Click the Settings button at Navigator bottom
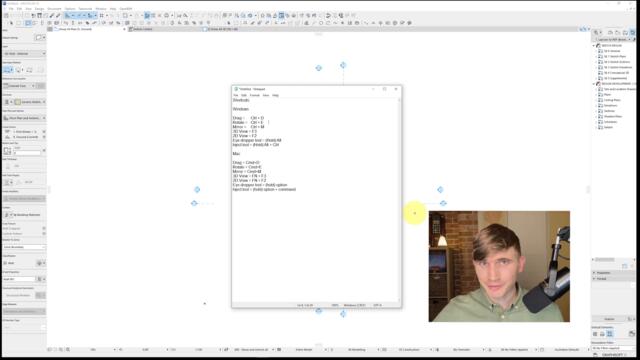 [609, 319]
